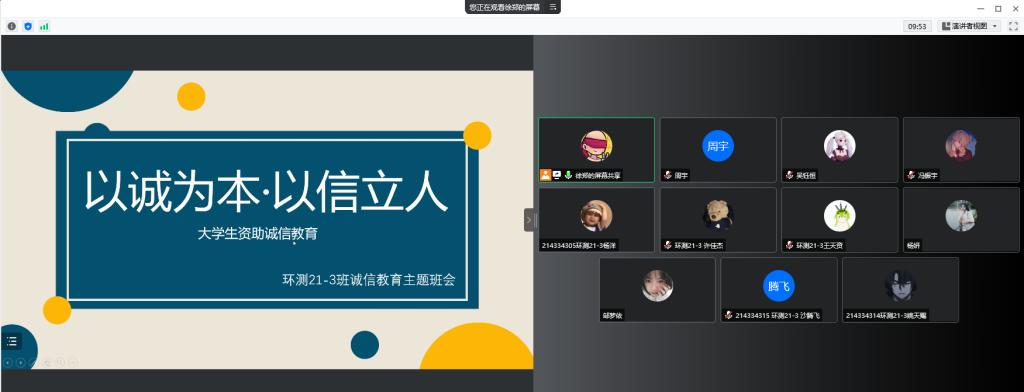
Task: Click the orange host icon on the presenter's tile
Action: pyautogui.click(x=545, y=175)
